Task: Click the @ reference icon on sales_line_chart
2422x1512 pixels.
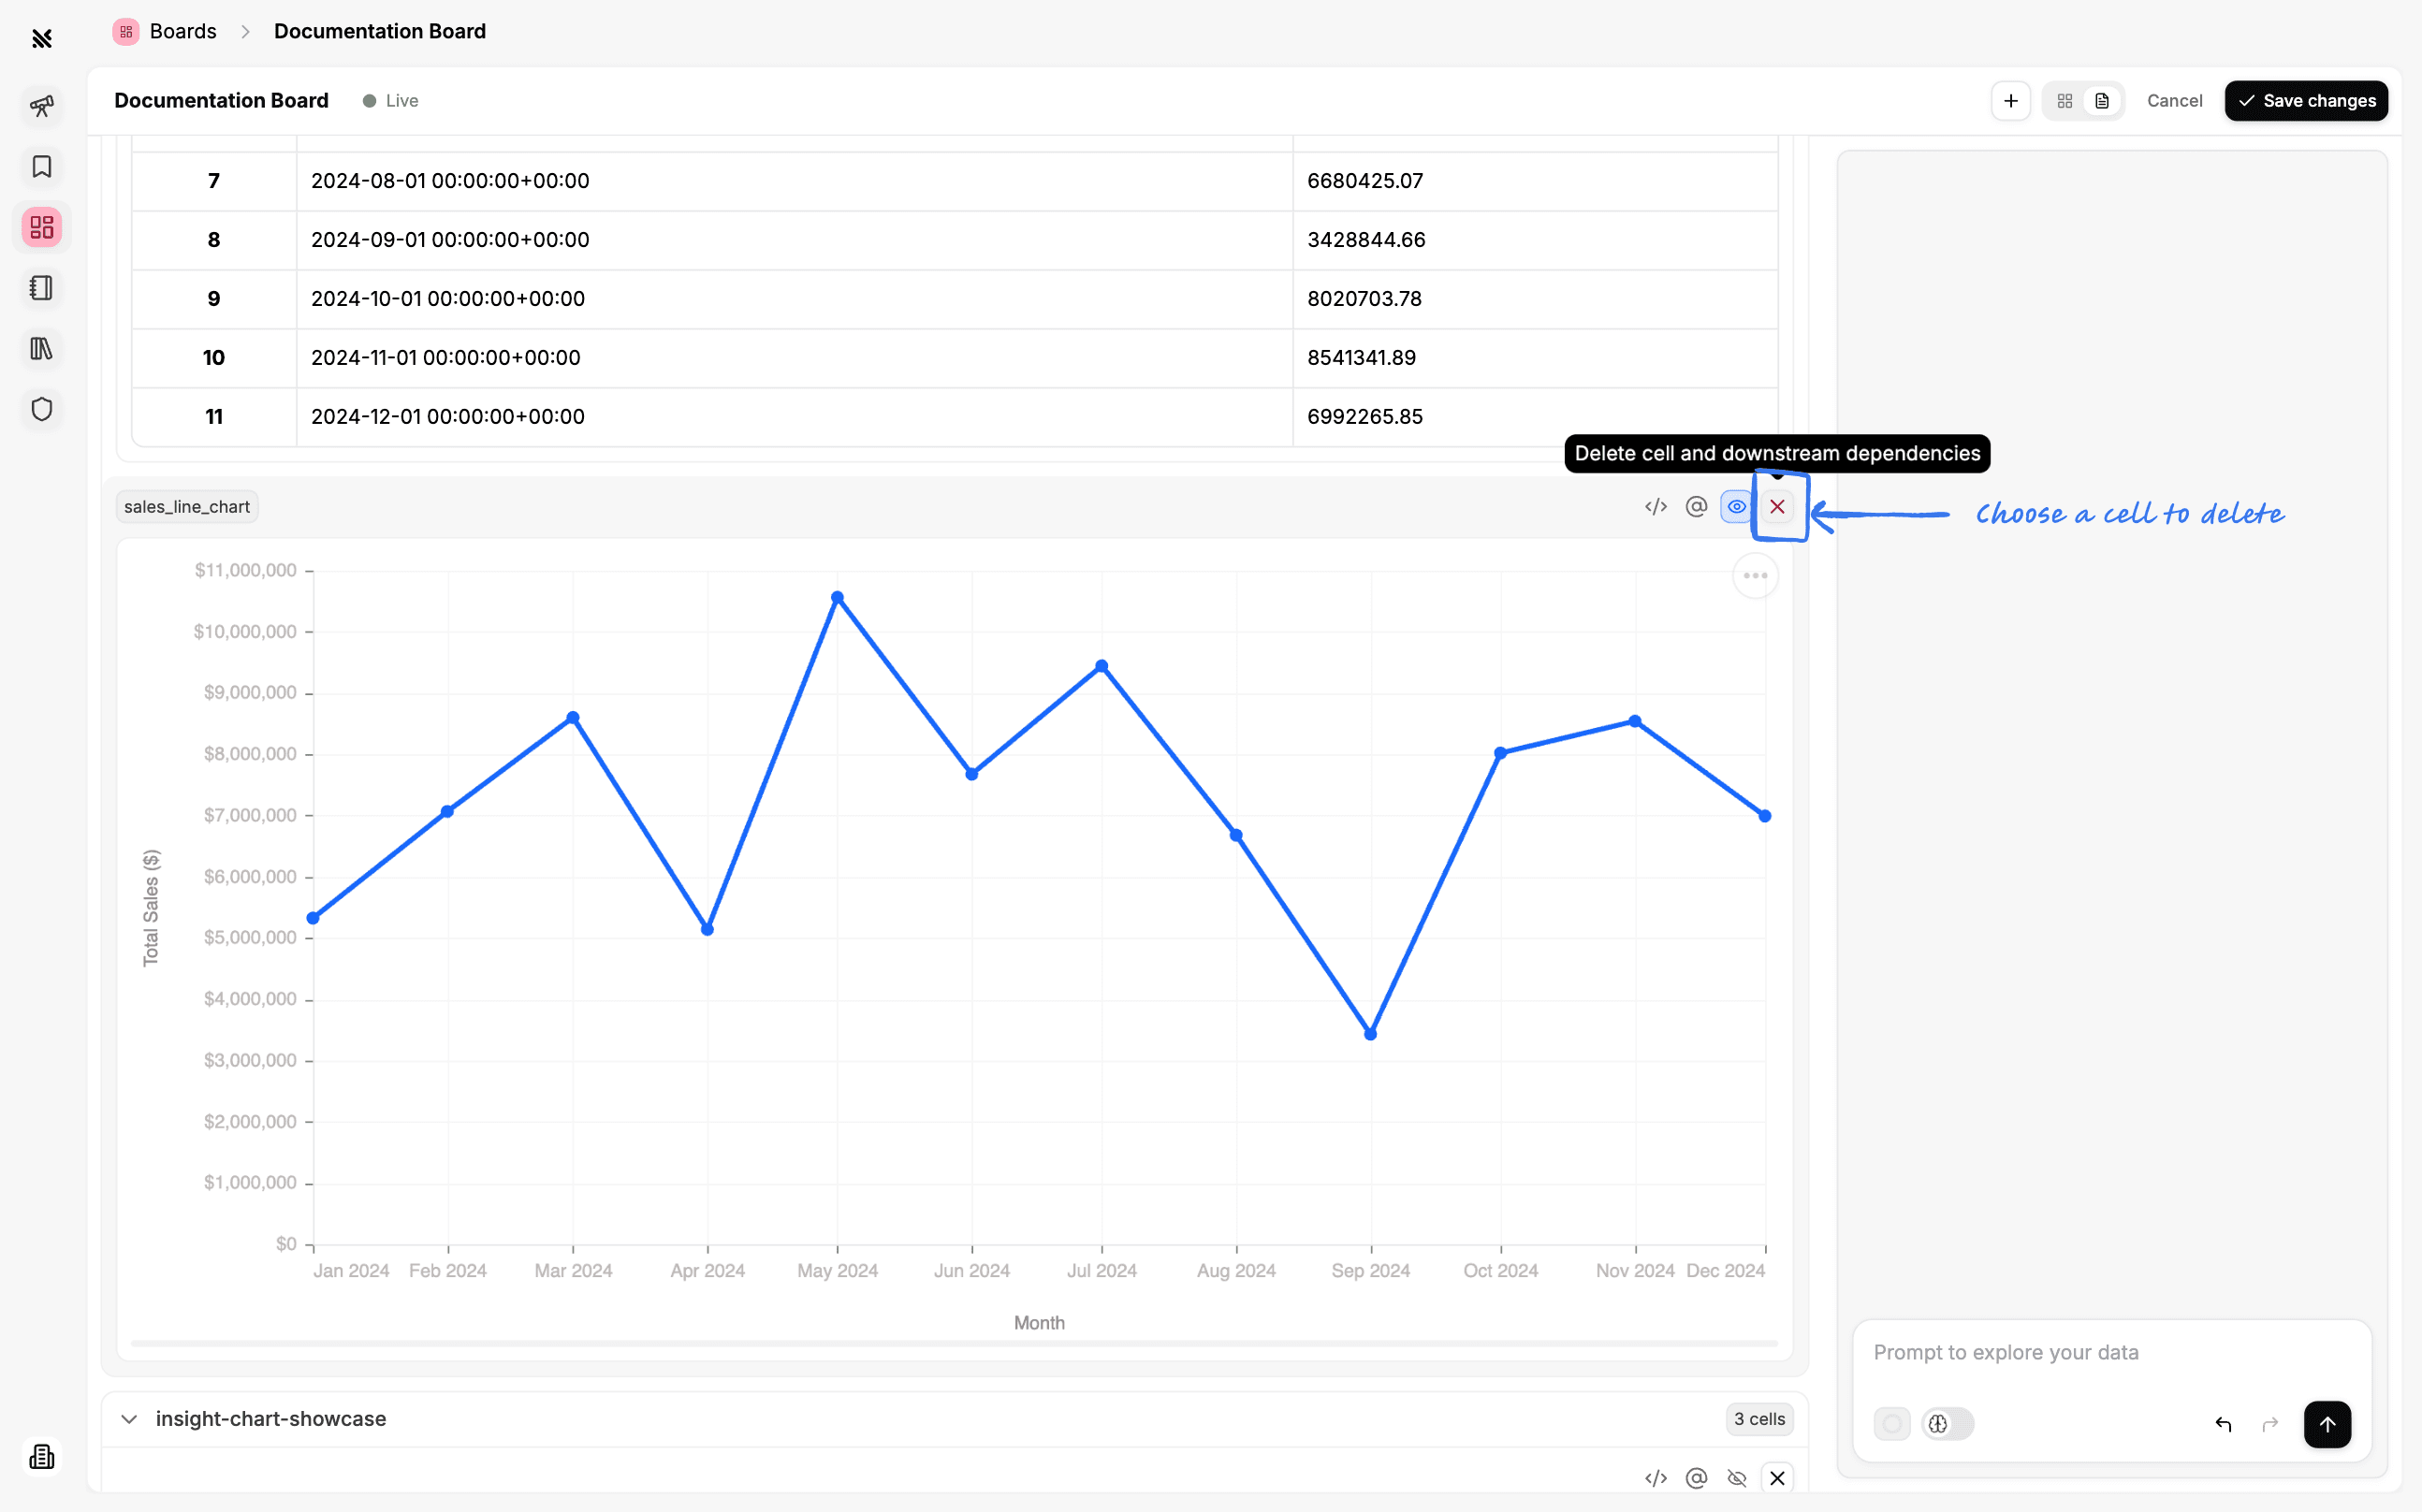Action: tap(1696, 506)
